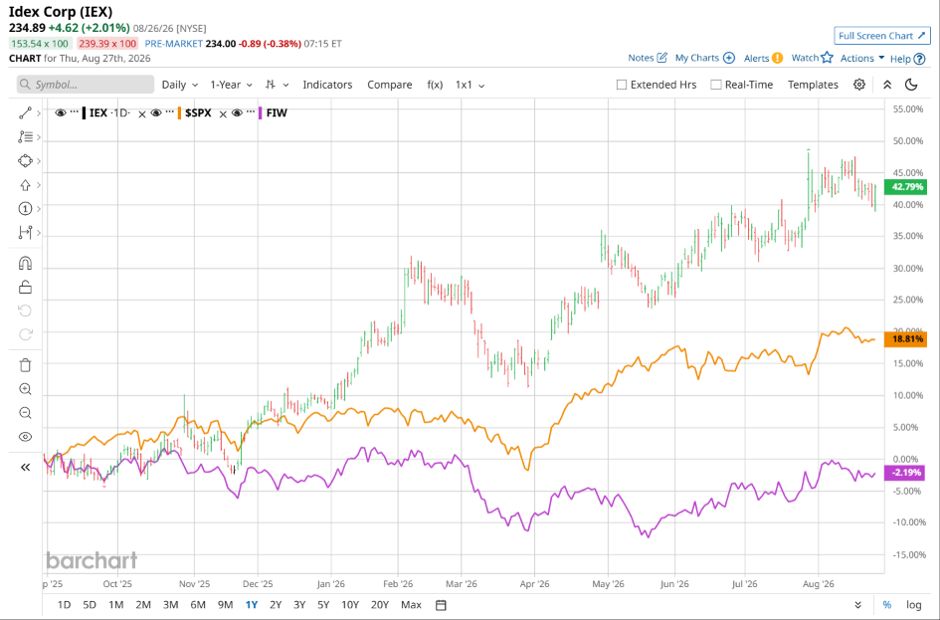Image resolution: width=940 pixels, height=620 pixels.
Task: Select the trend line drawing tool
Action: point(25,113)
